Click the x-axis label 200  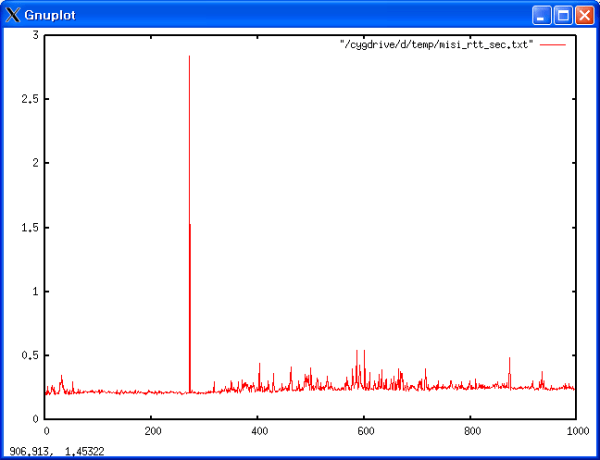point(151,432)
